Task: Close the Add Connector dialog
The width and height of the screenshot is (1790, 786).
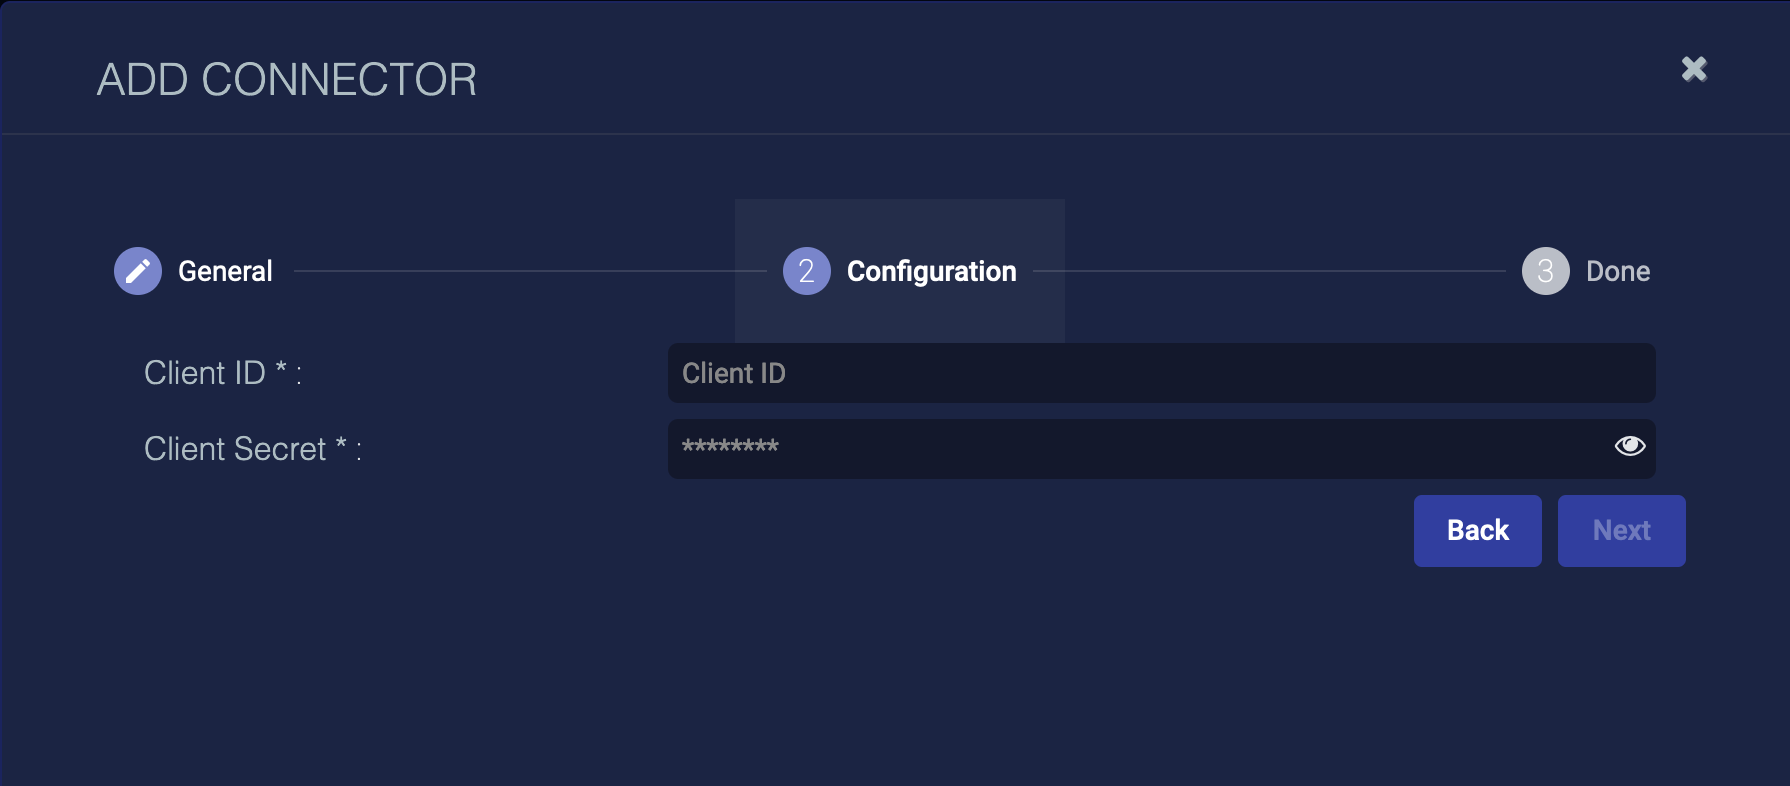Action: tap(1694, 69)
